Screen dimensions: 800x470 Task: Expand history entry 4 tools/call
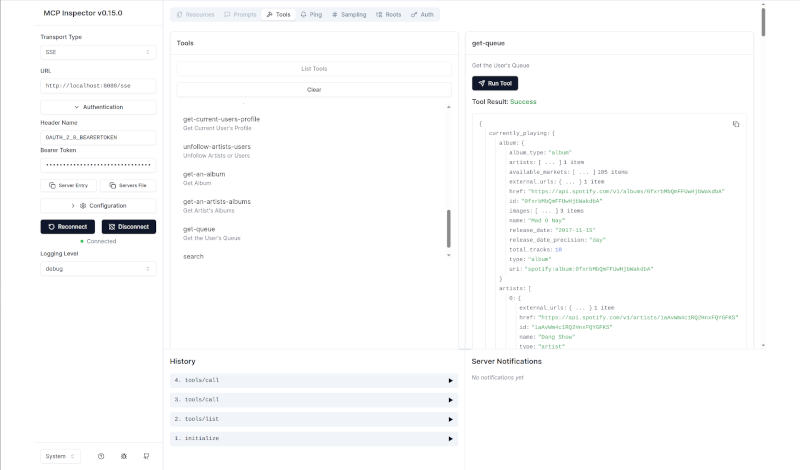tap(314, 380)
